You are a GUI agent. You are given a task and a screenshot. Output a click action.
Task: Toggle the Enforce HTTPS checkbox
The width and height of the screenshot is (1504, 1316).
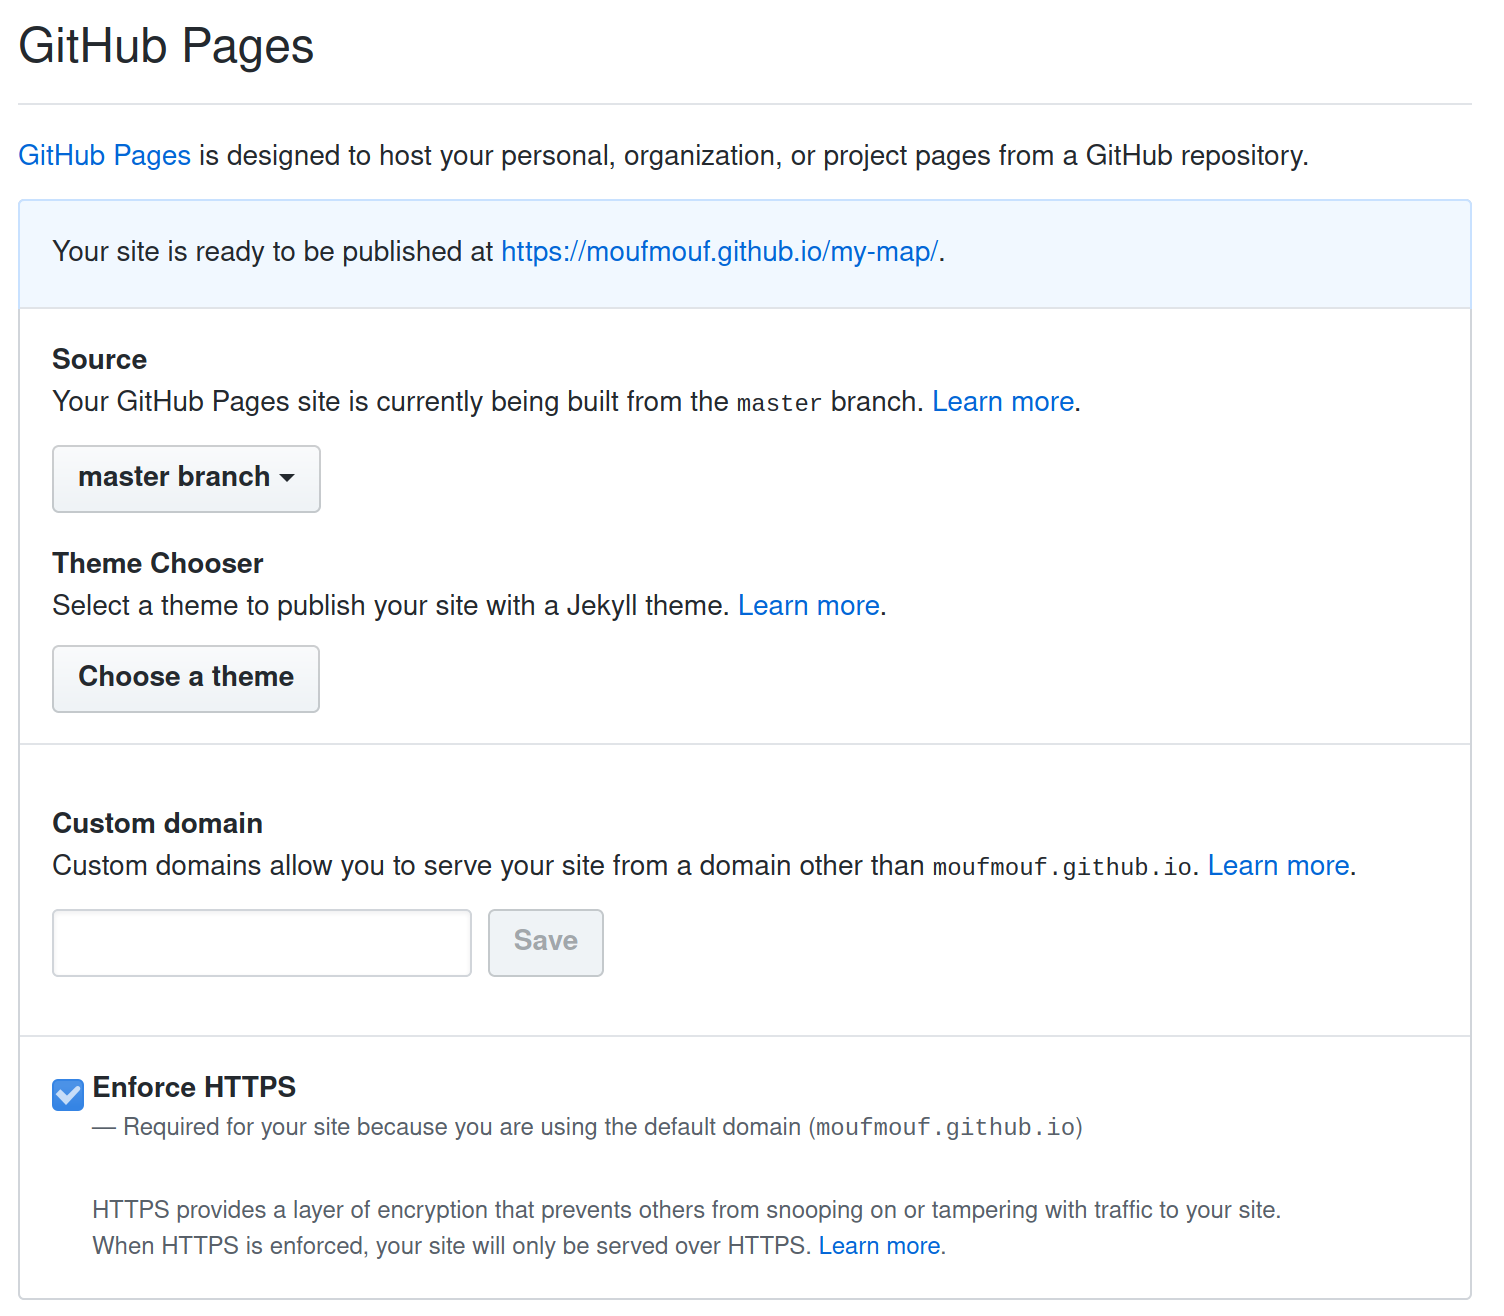[68, 1095]
